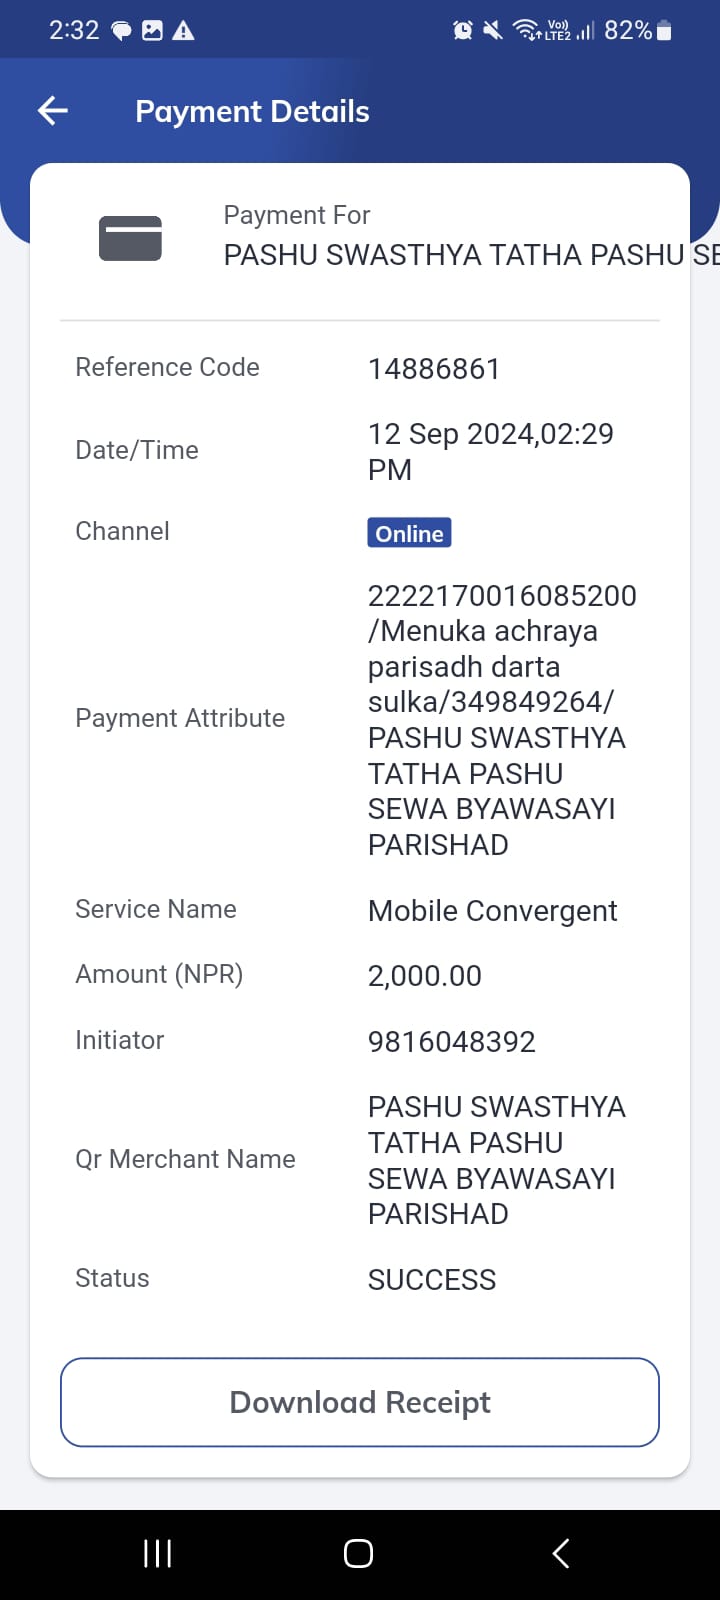Tap the Payment Details title
Image resolution: width=720 pixels, height=1600 pixels.
point(252,111)
